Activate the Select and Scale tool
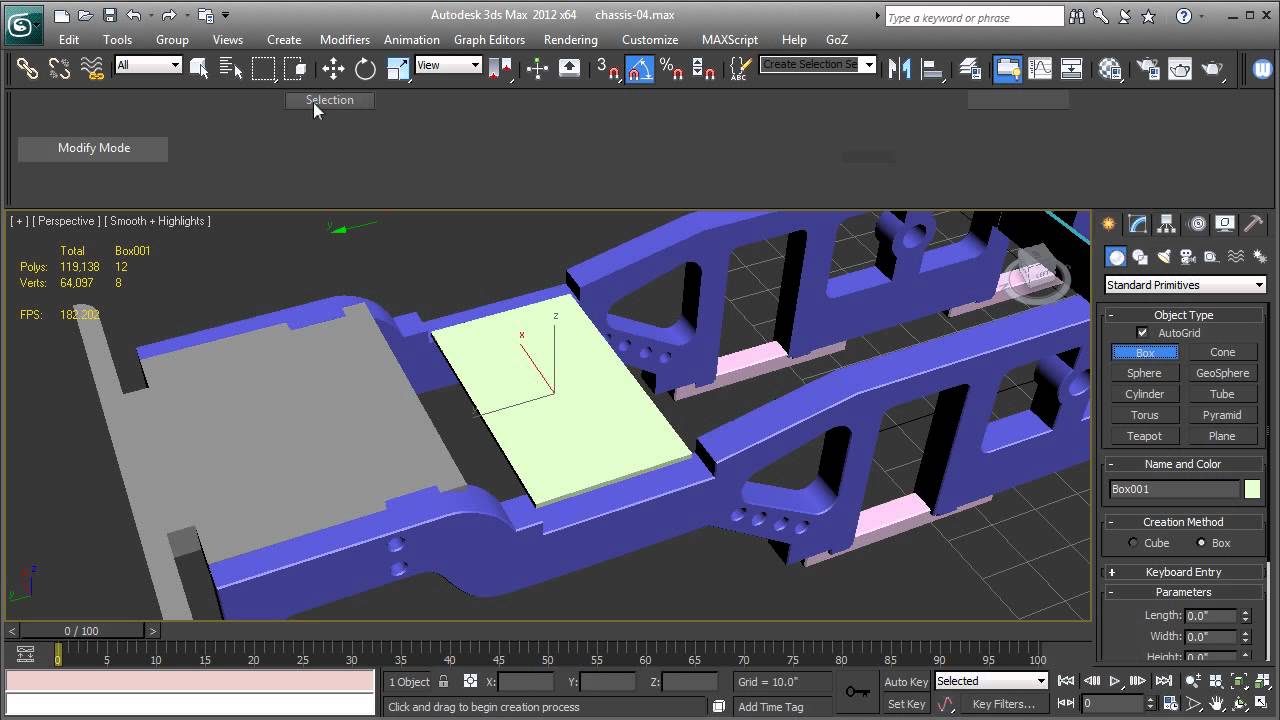Image resolution: width=1280 pixels, height=720 pixels. 398,68
